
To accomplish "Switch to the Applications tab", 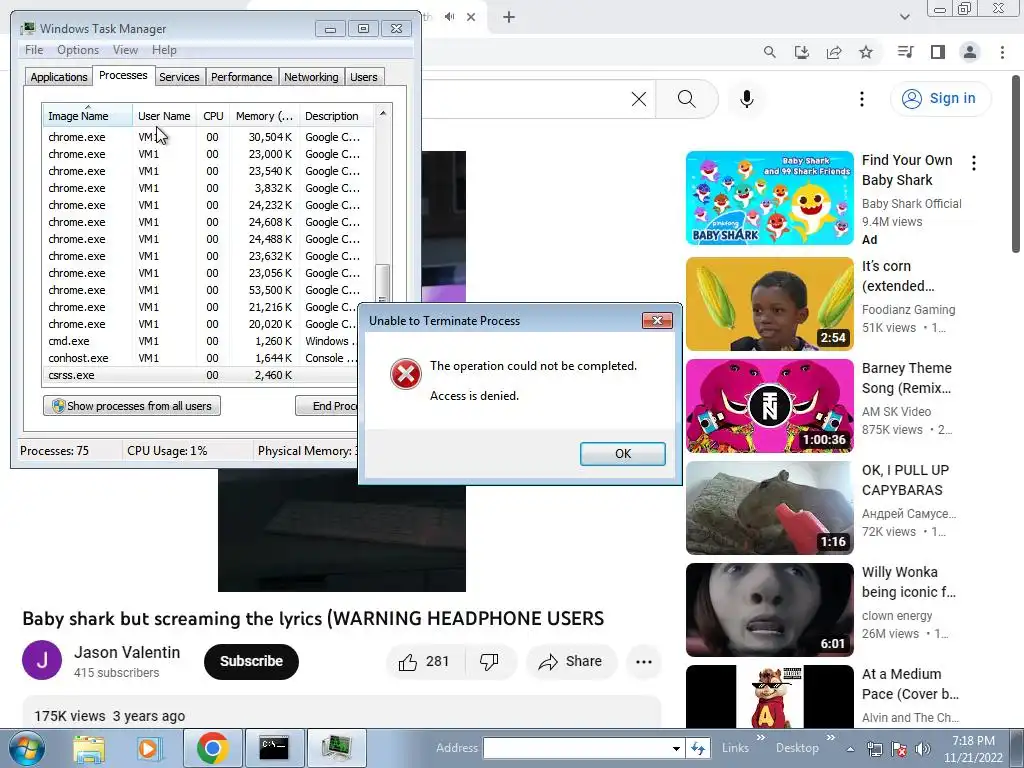I will [x=59, y=77].
